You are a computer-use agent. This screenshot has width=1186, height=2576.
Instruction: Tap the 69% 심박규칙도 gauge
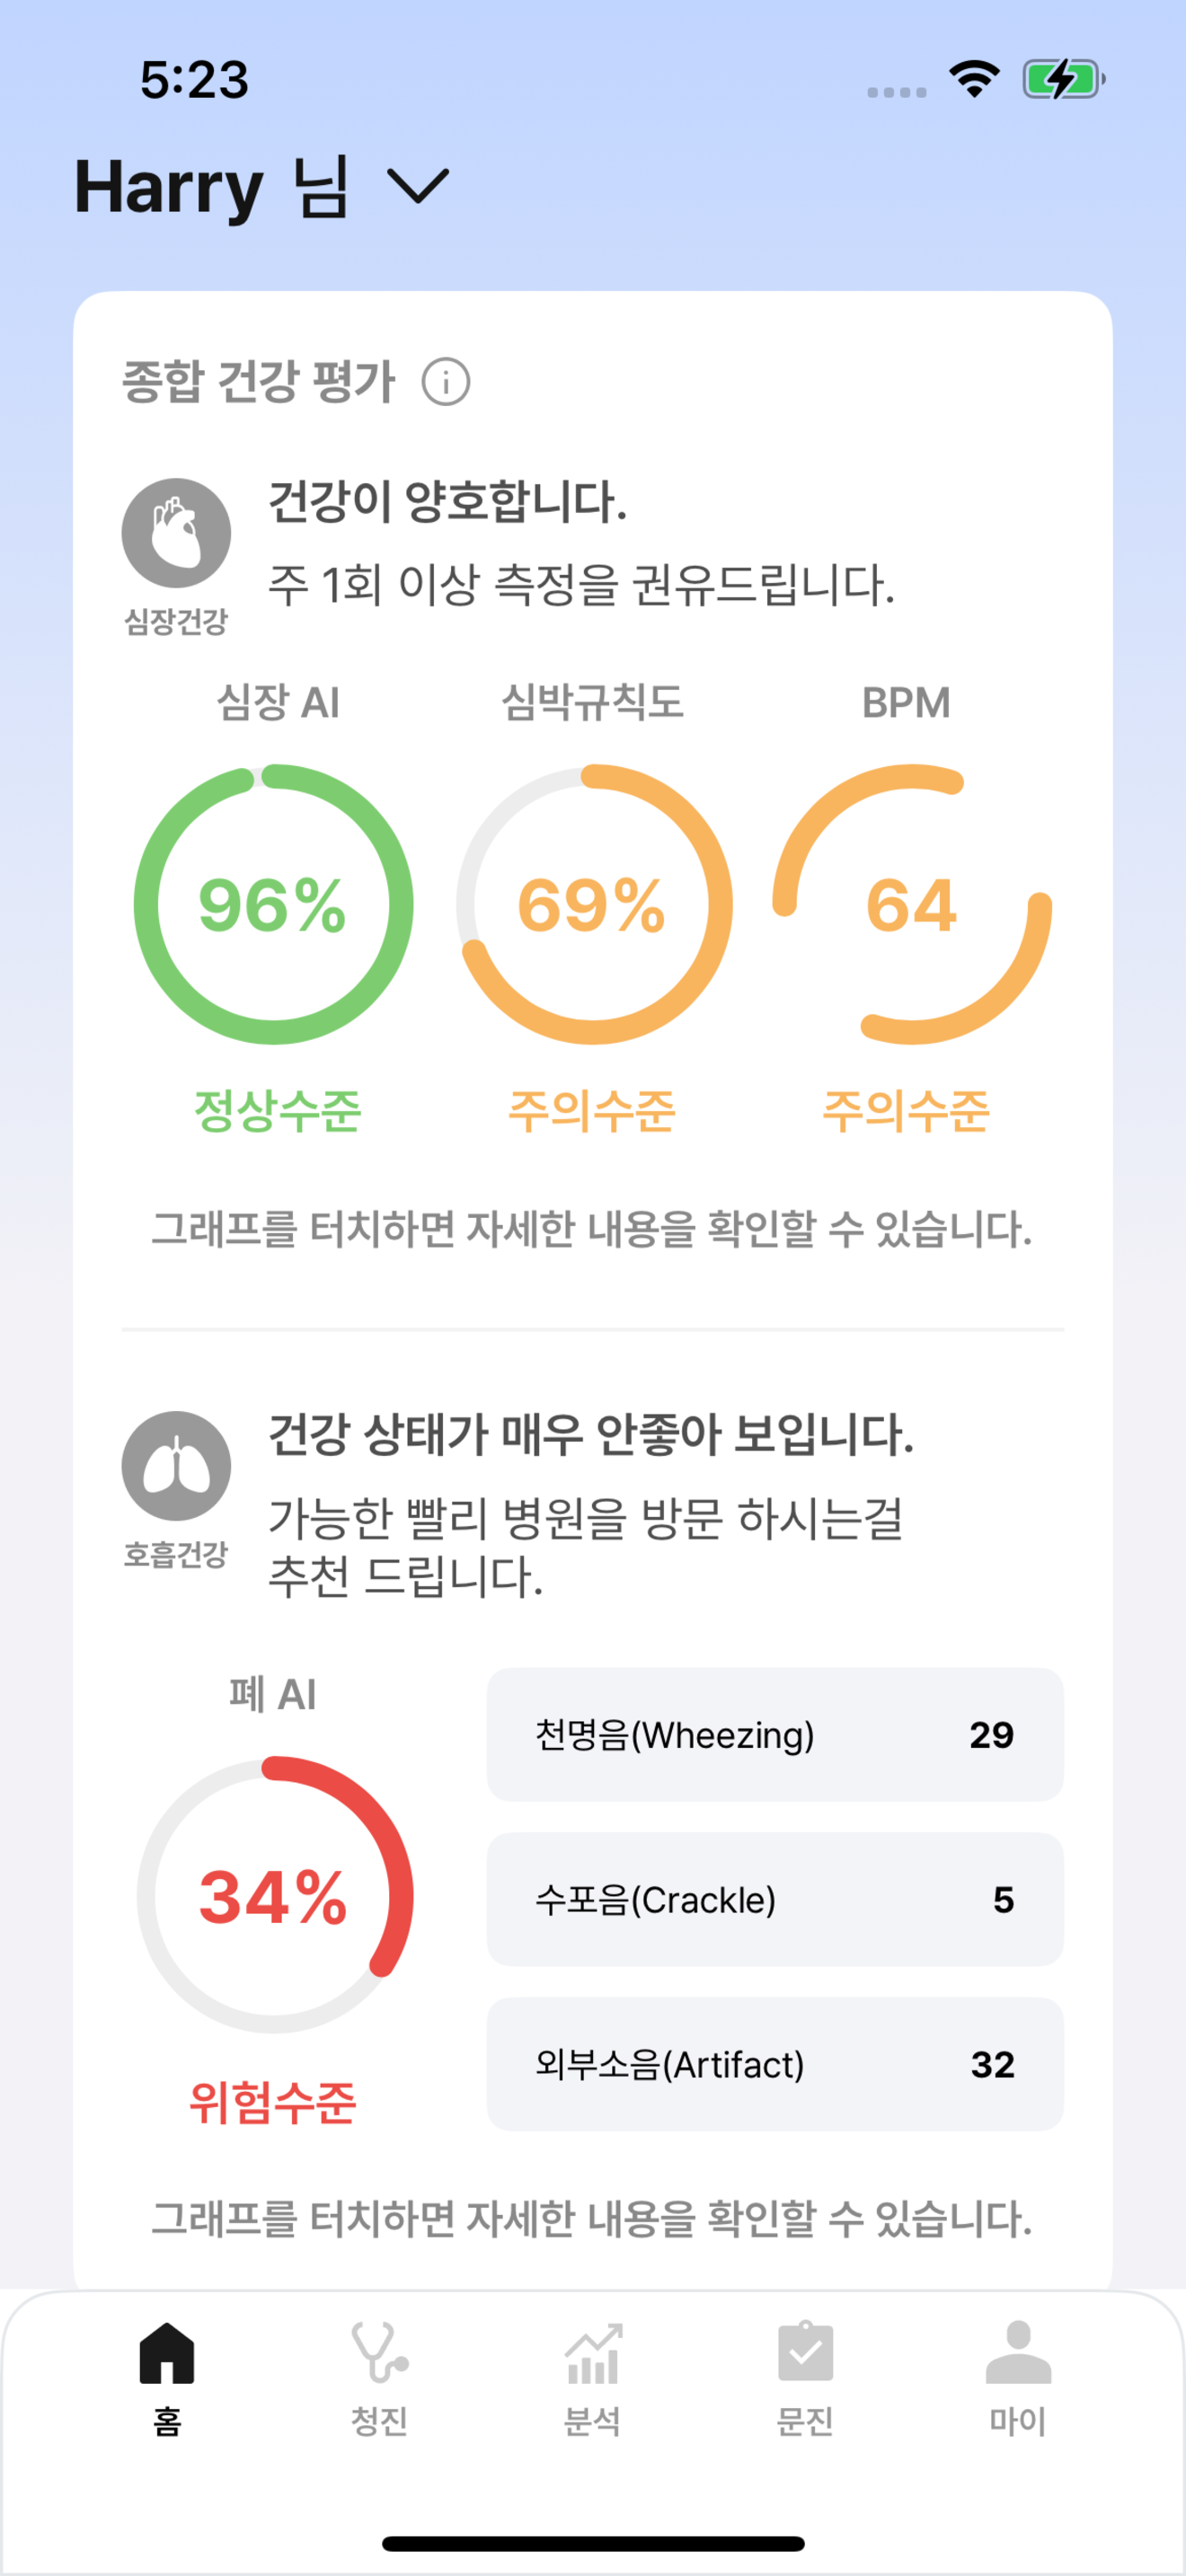tap(594, 904)
